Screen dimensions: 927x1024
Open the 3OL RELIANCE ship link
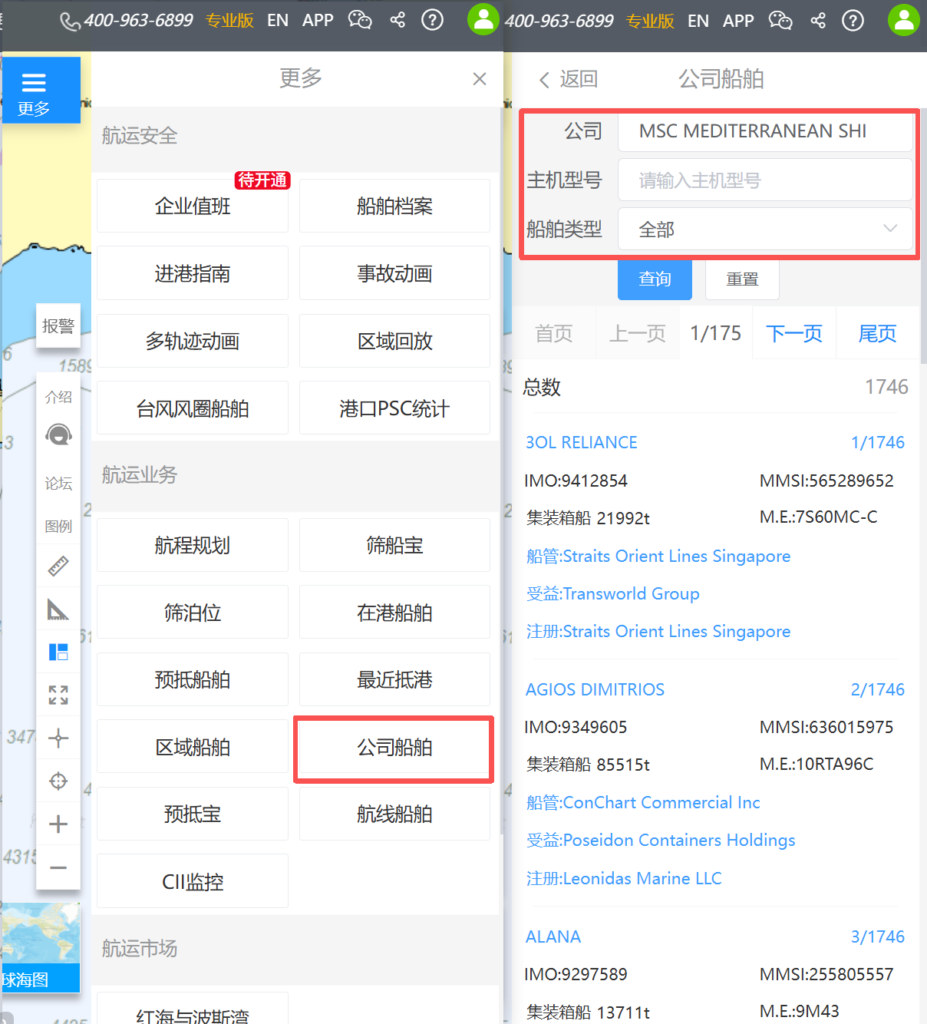(x=581, y=442)
